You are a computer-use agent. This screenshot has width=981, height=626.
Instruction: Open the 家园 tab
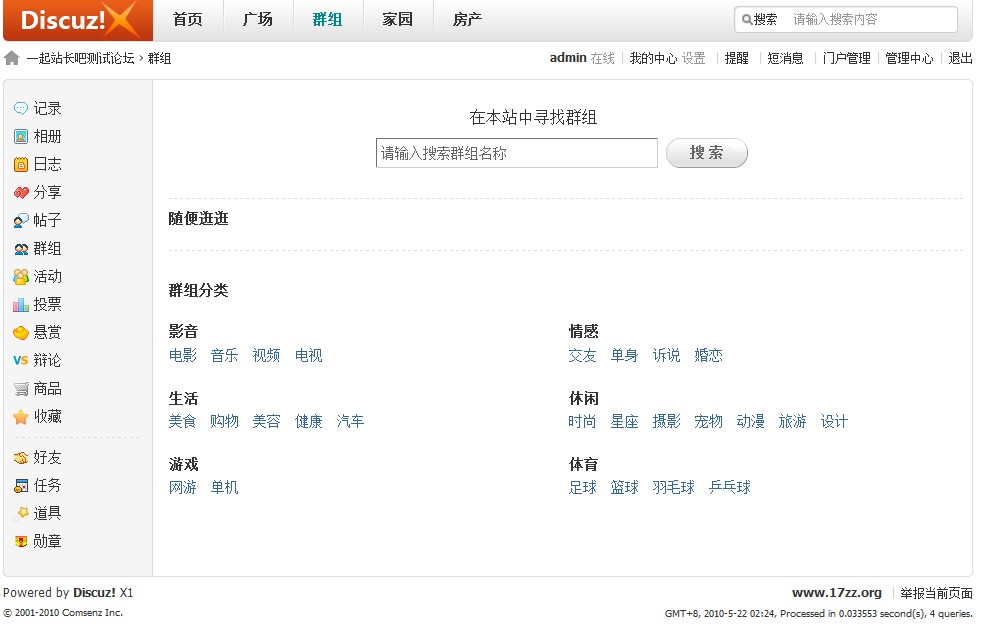(x=397, y=19)
